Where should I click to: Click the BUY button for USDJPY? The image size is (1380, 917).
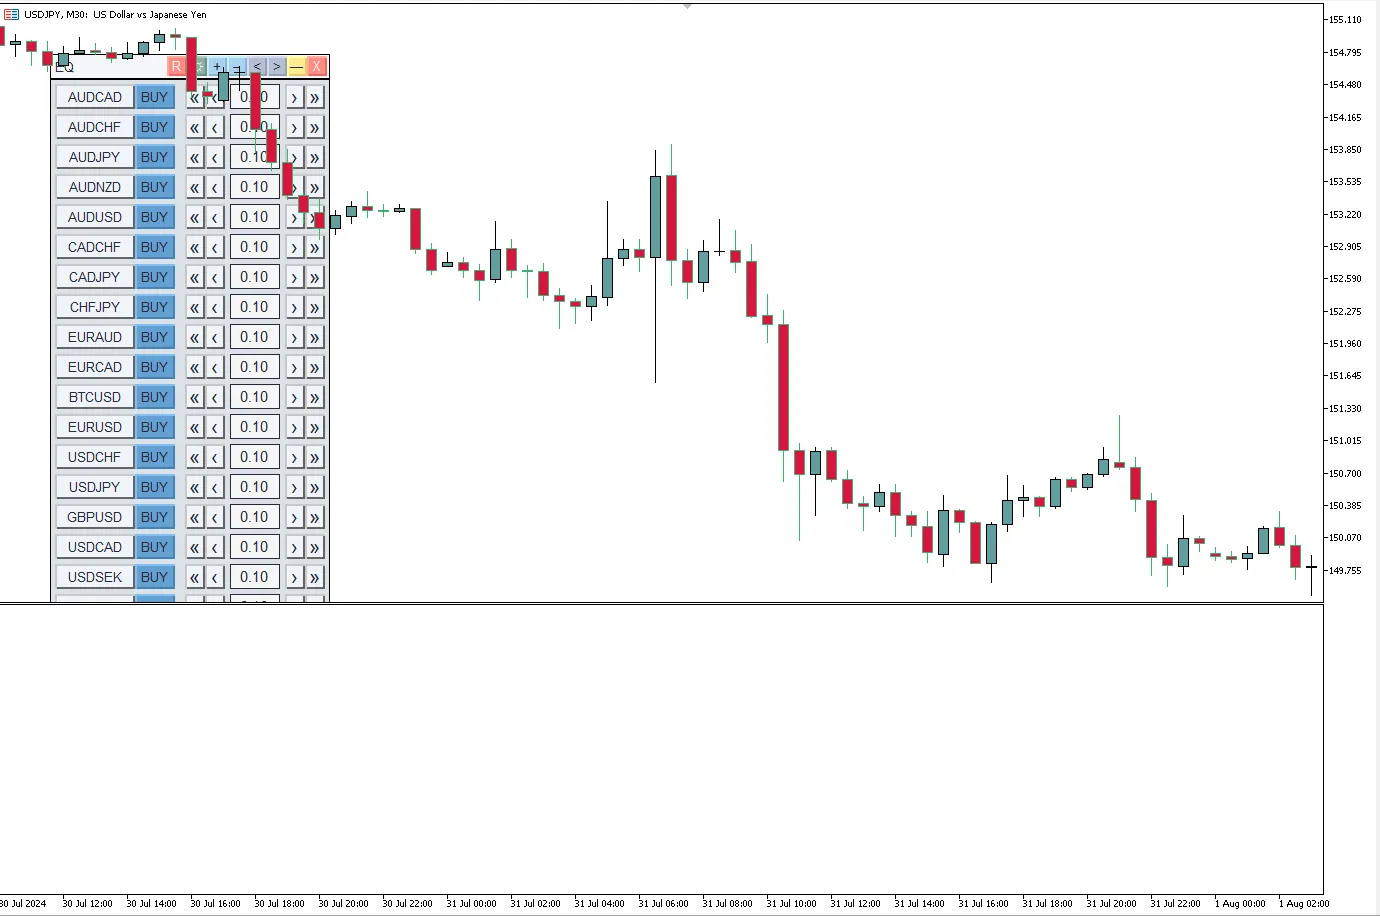(154, 487)
